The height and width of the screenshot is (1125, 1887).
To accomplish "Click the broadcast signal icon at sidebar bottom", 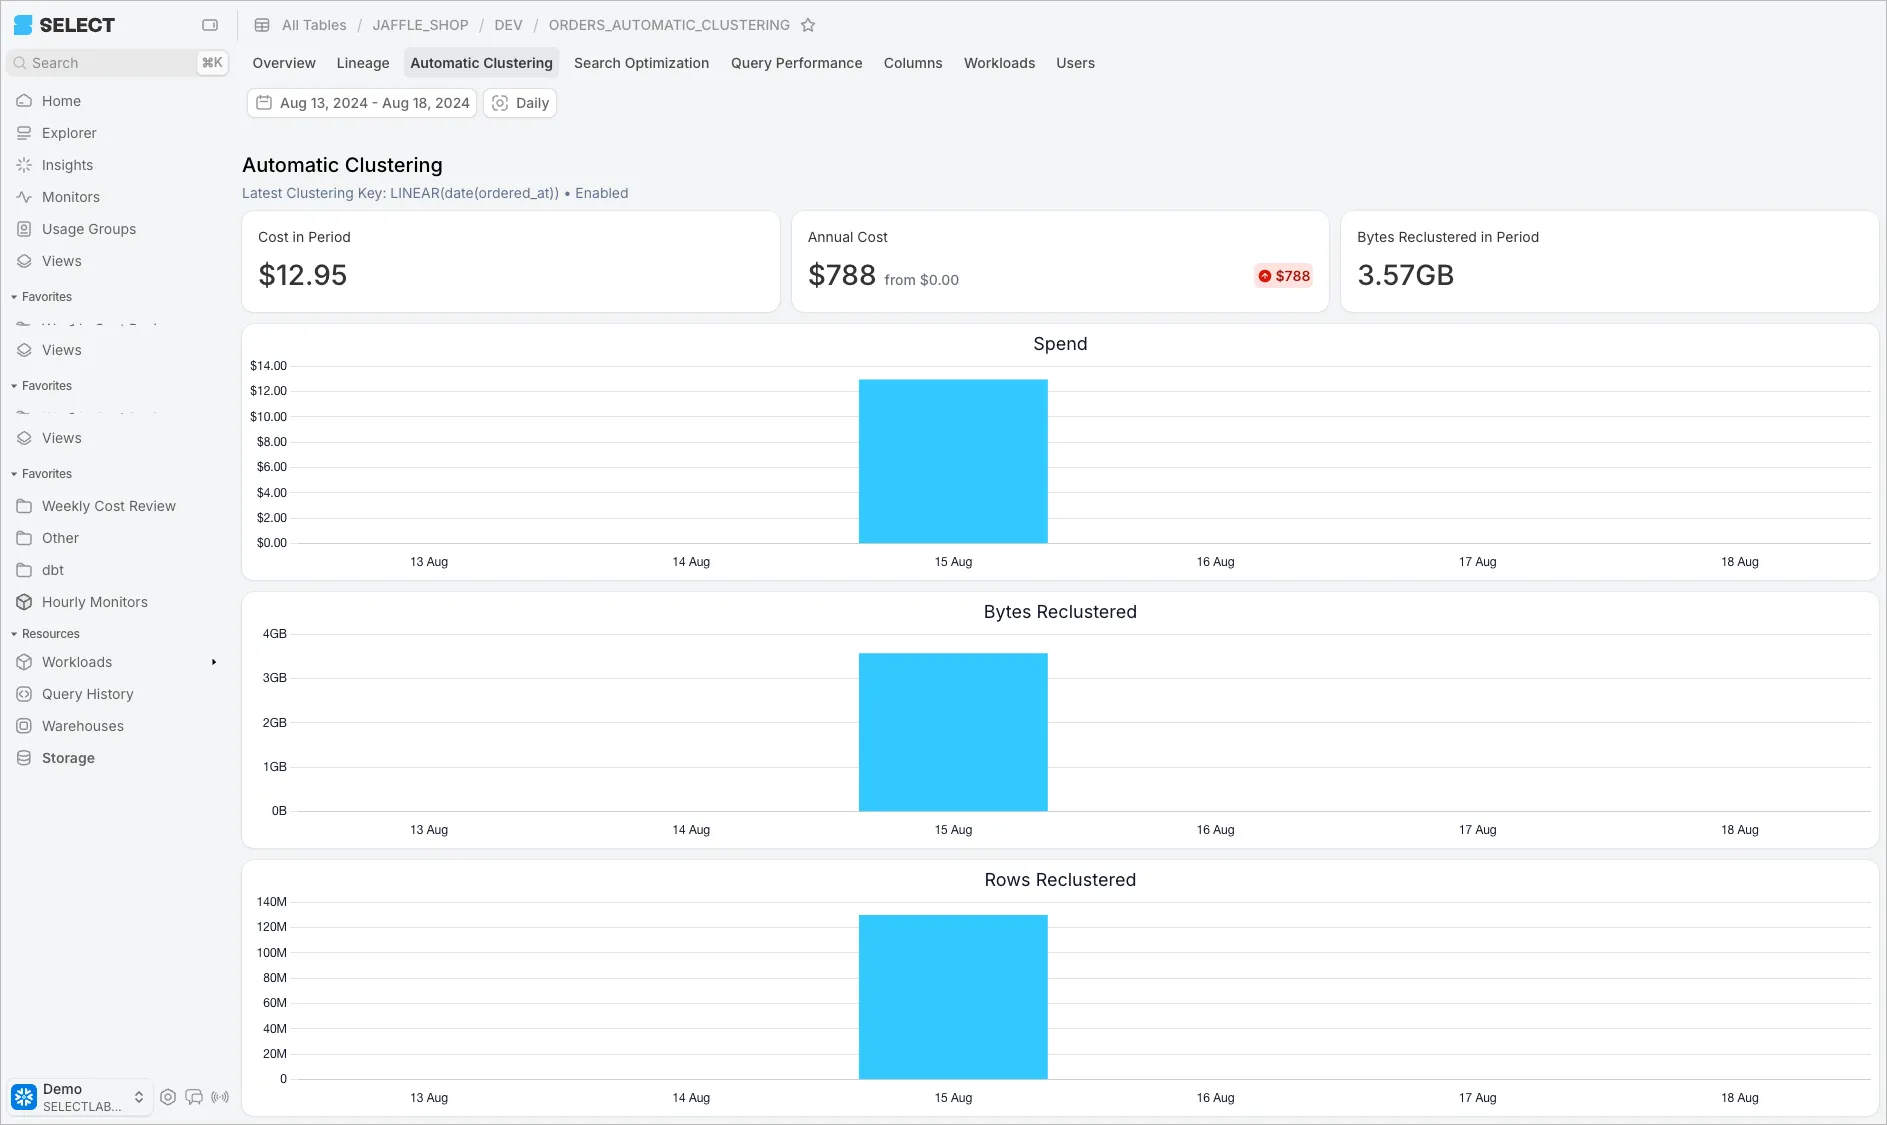I will (x=220, y=1097).
